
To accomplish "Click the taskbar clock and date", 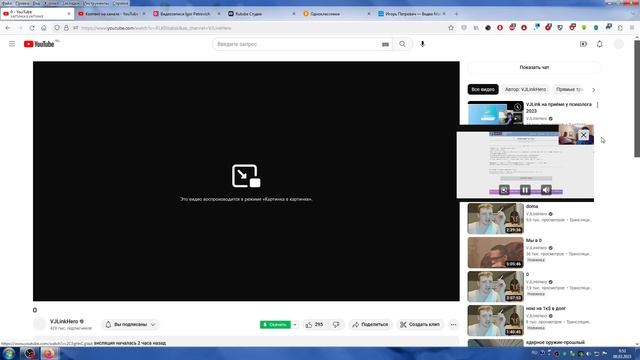I will (622, 353).
